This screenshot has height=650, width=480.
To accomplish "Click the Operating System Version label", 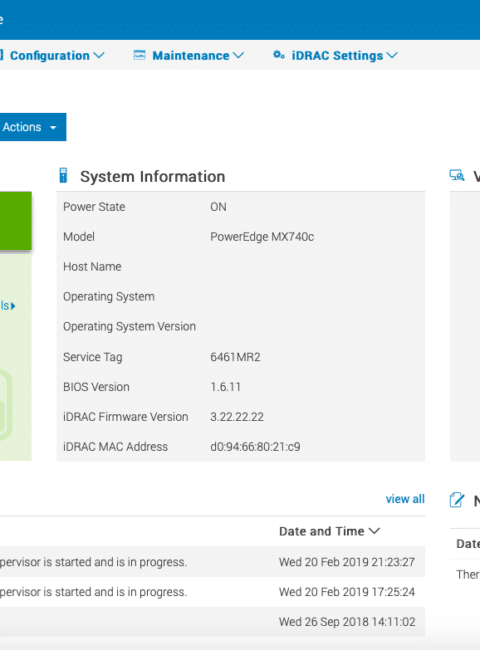I will (129, 327).
